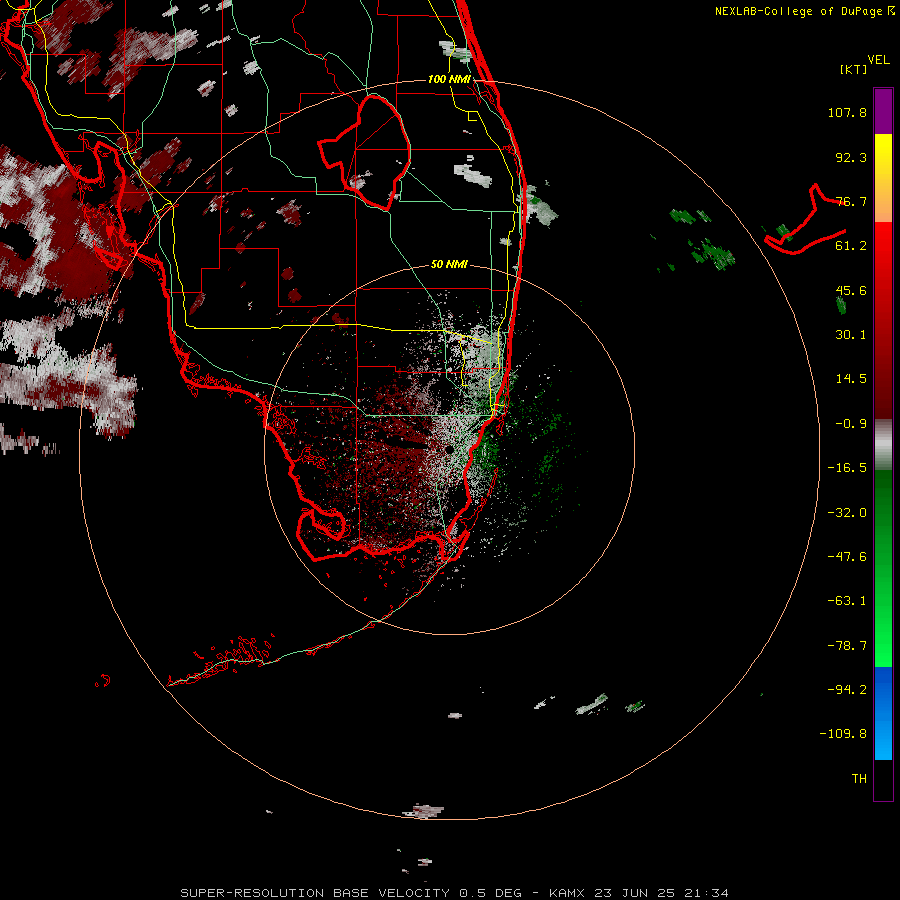Click the 92.3 velocity scale value
The height and width of the screenshot is (900, 900).
pos(851,157)
